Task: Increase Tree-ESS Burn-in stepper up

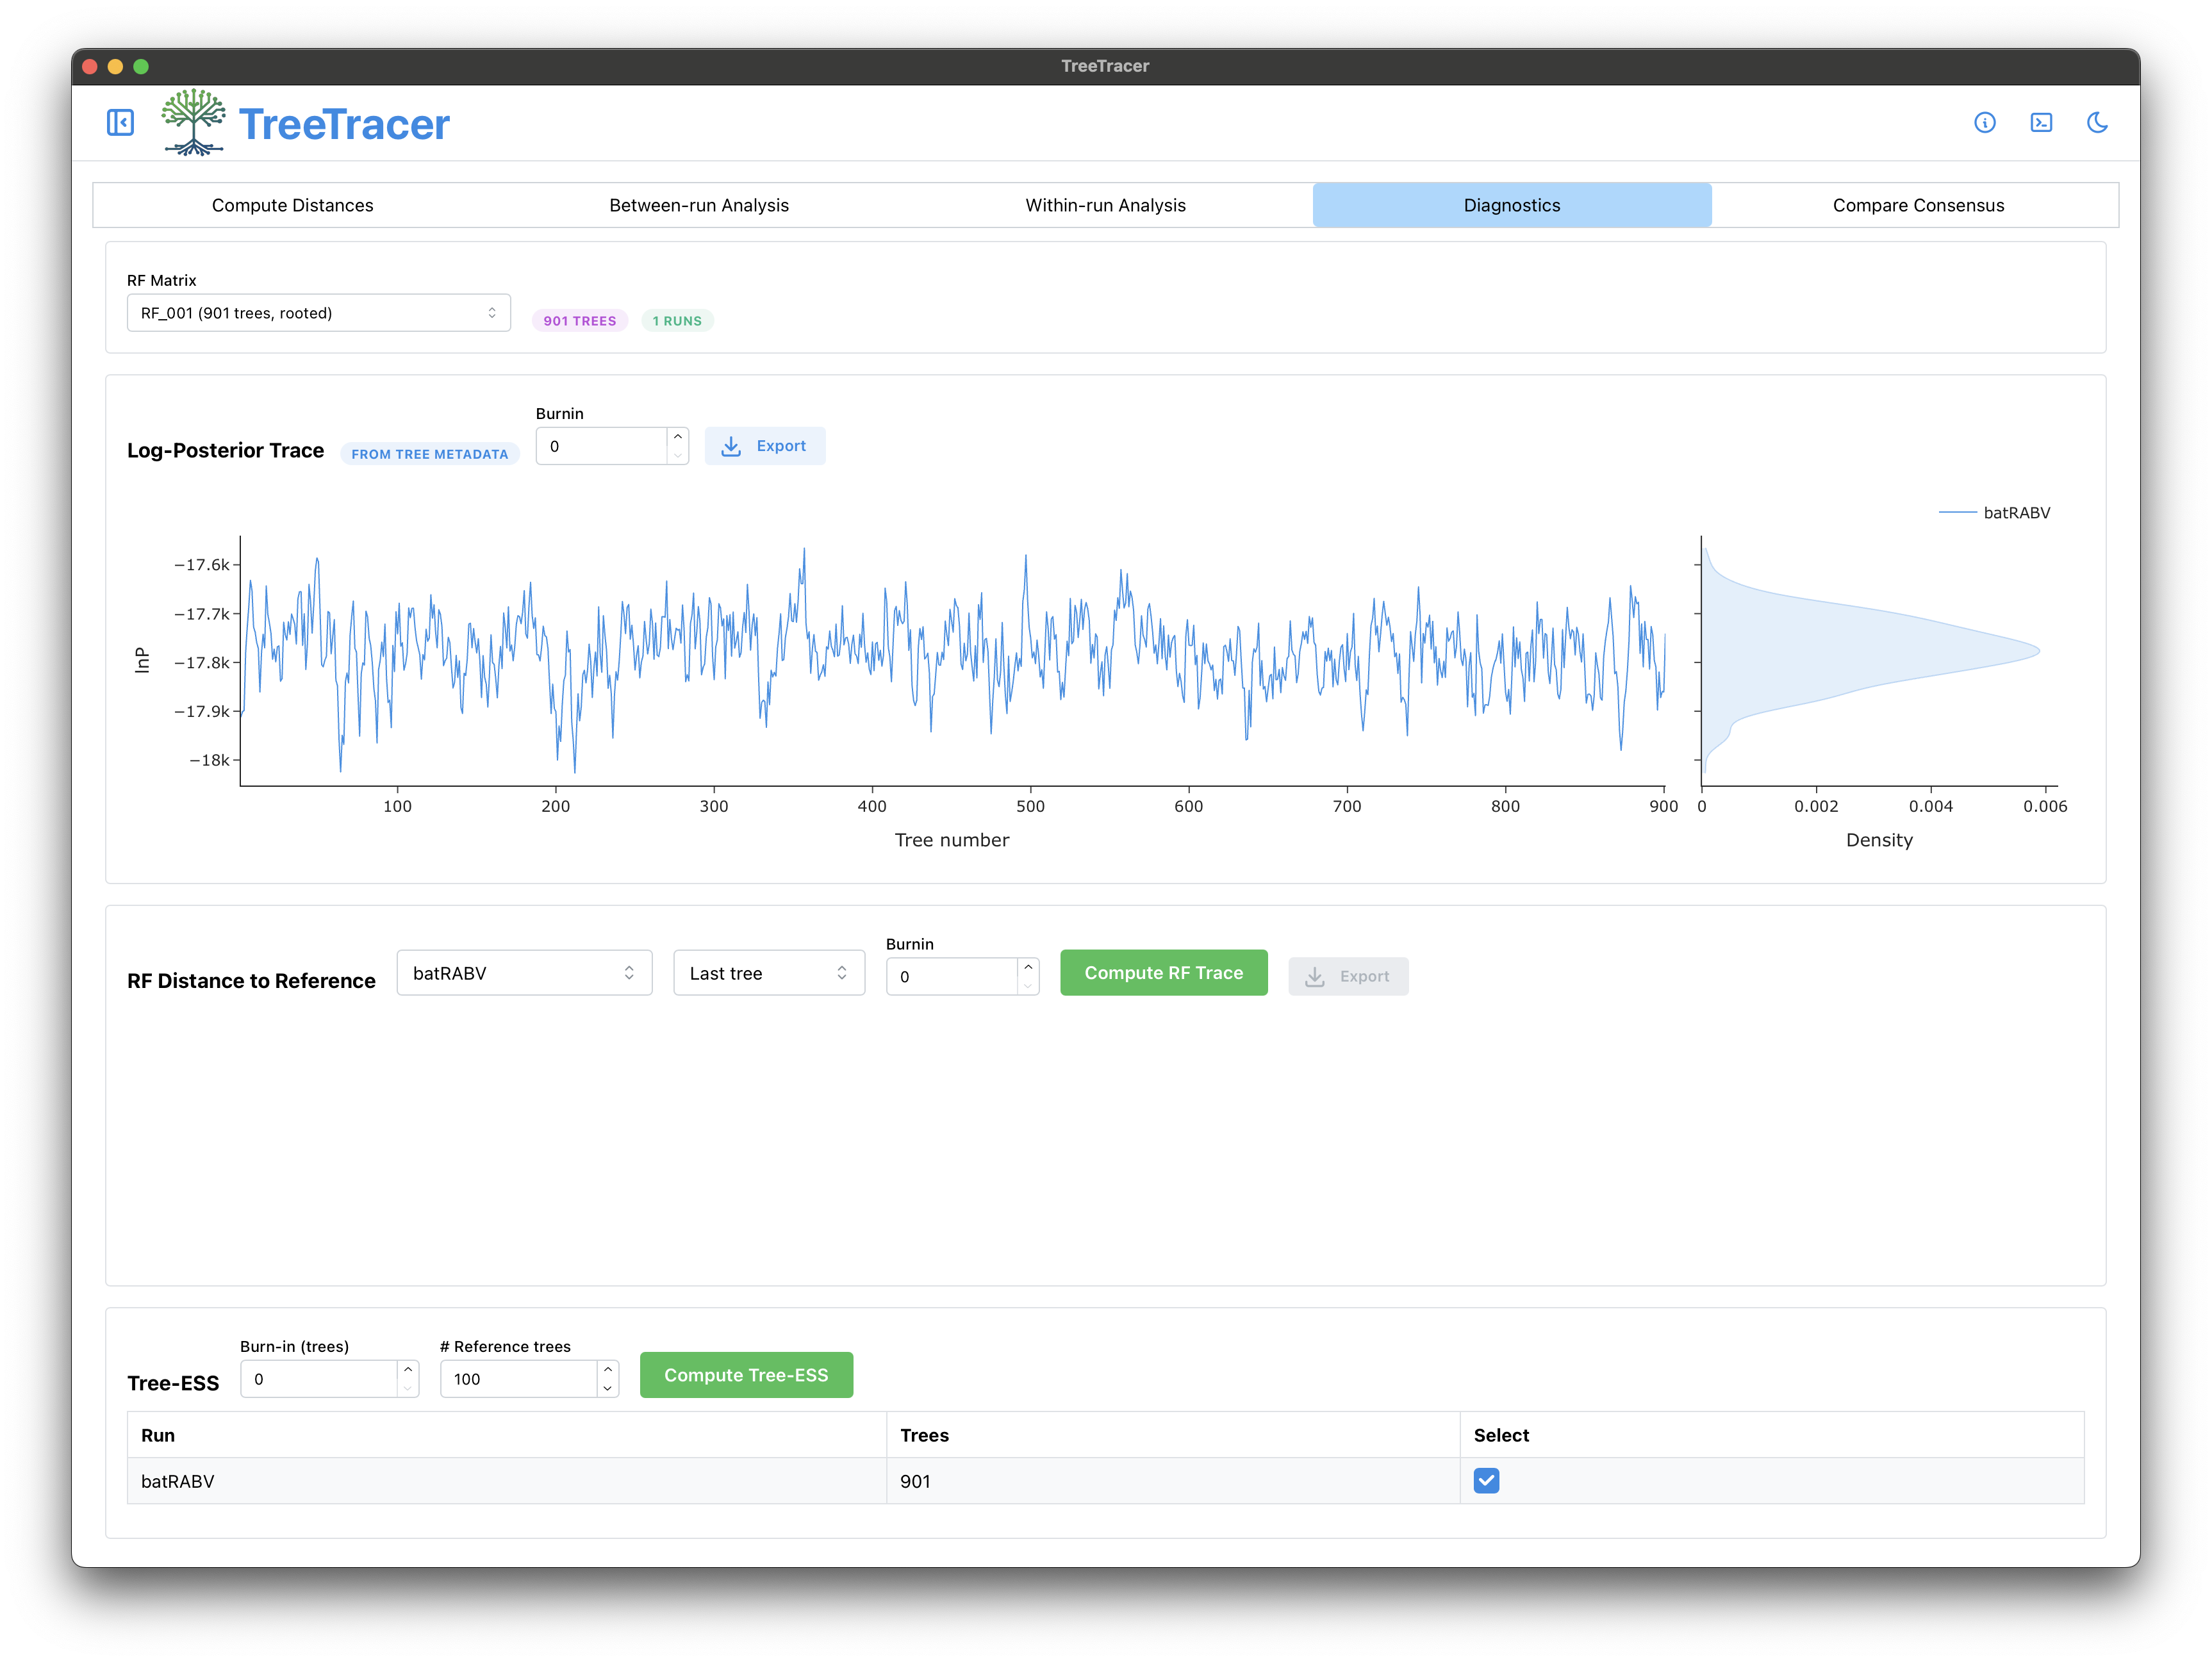Action: [408, 1370]
